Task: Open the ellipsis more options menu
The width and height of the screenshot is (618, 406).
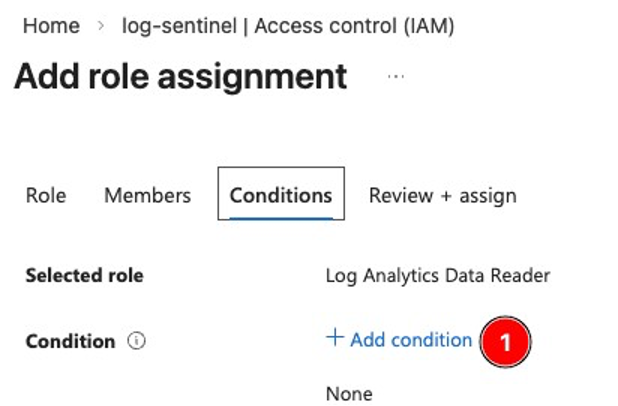Action: click(396, 76)
